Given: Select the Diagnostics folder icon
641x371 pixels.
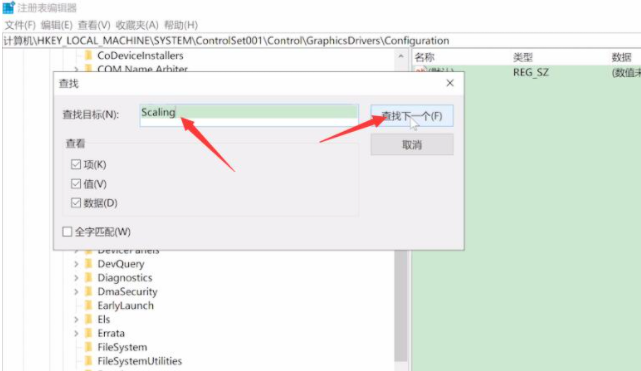Looking at the screenshot, I should (x=88, y=277).
